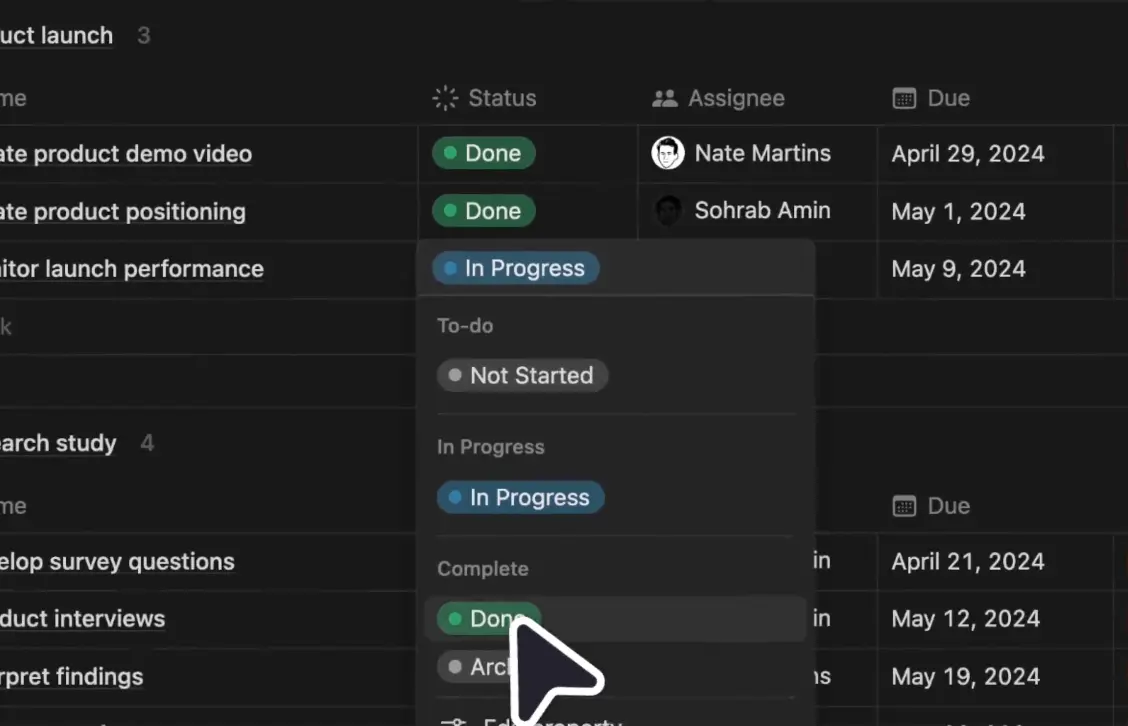Select the Not Started status option
Screen dimensions: 1128x726
(522, 375)
